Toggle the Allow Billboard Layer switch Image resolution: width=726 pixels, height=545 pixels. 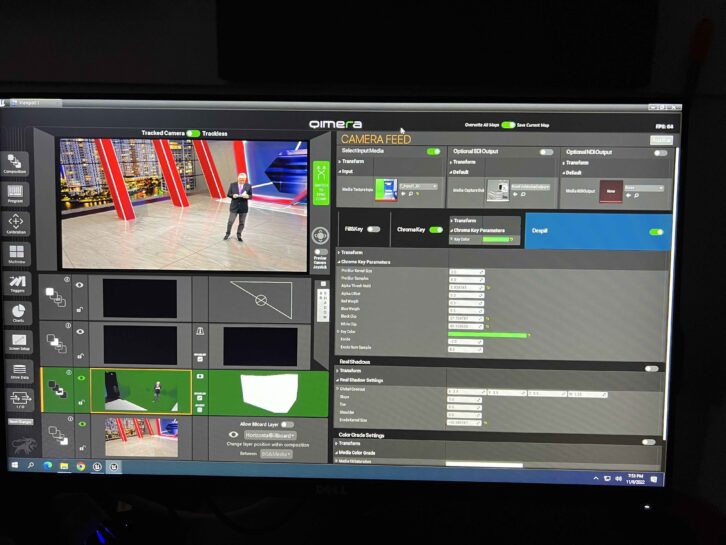287,424
